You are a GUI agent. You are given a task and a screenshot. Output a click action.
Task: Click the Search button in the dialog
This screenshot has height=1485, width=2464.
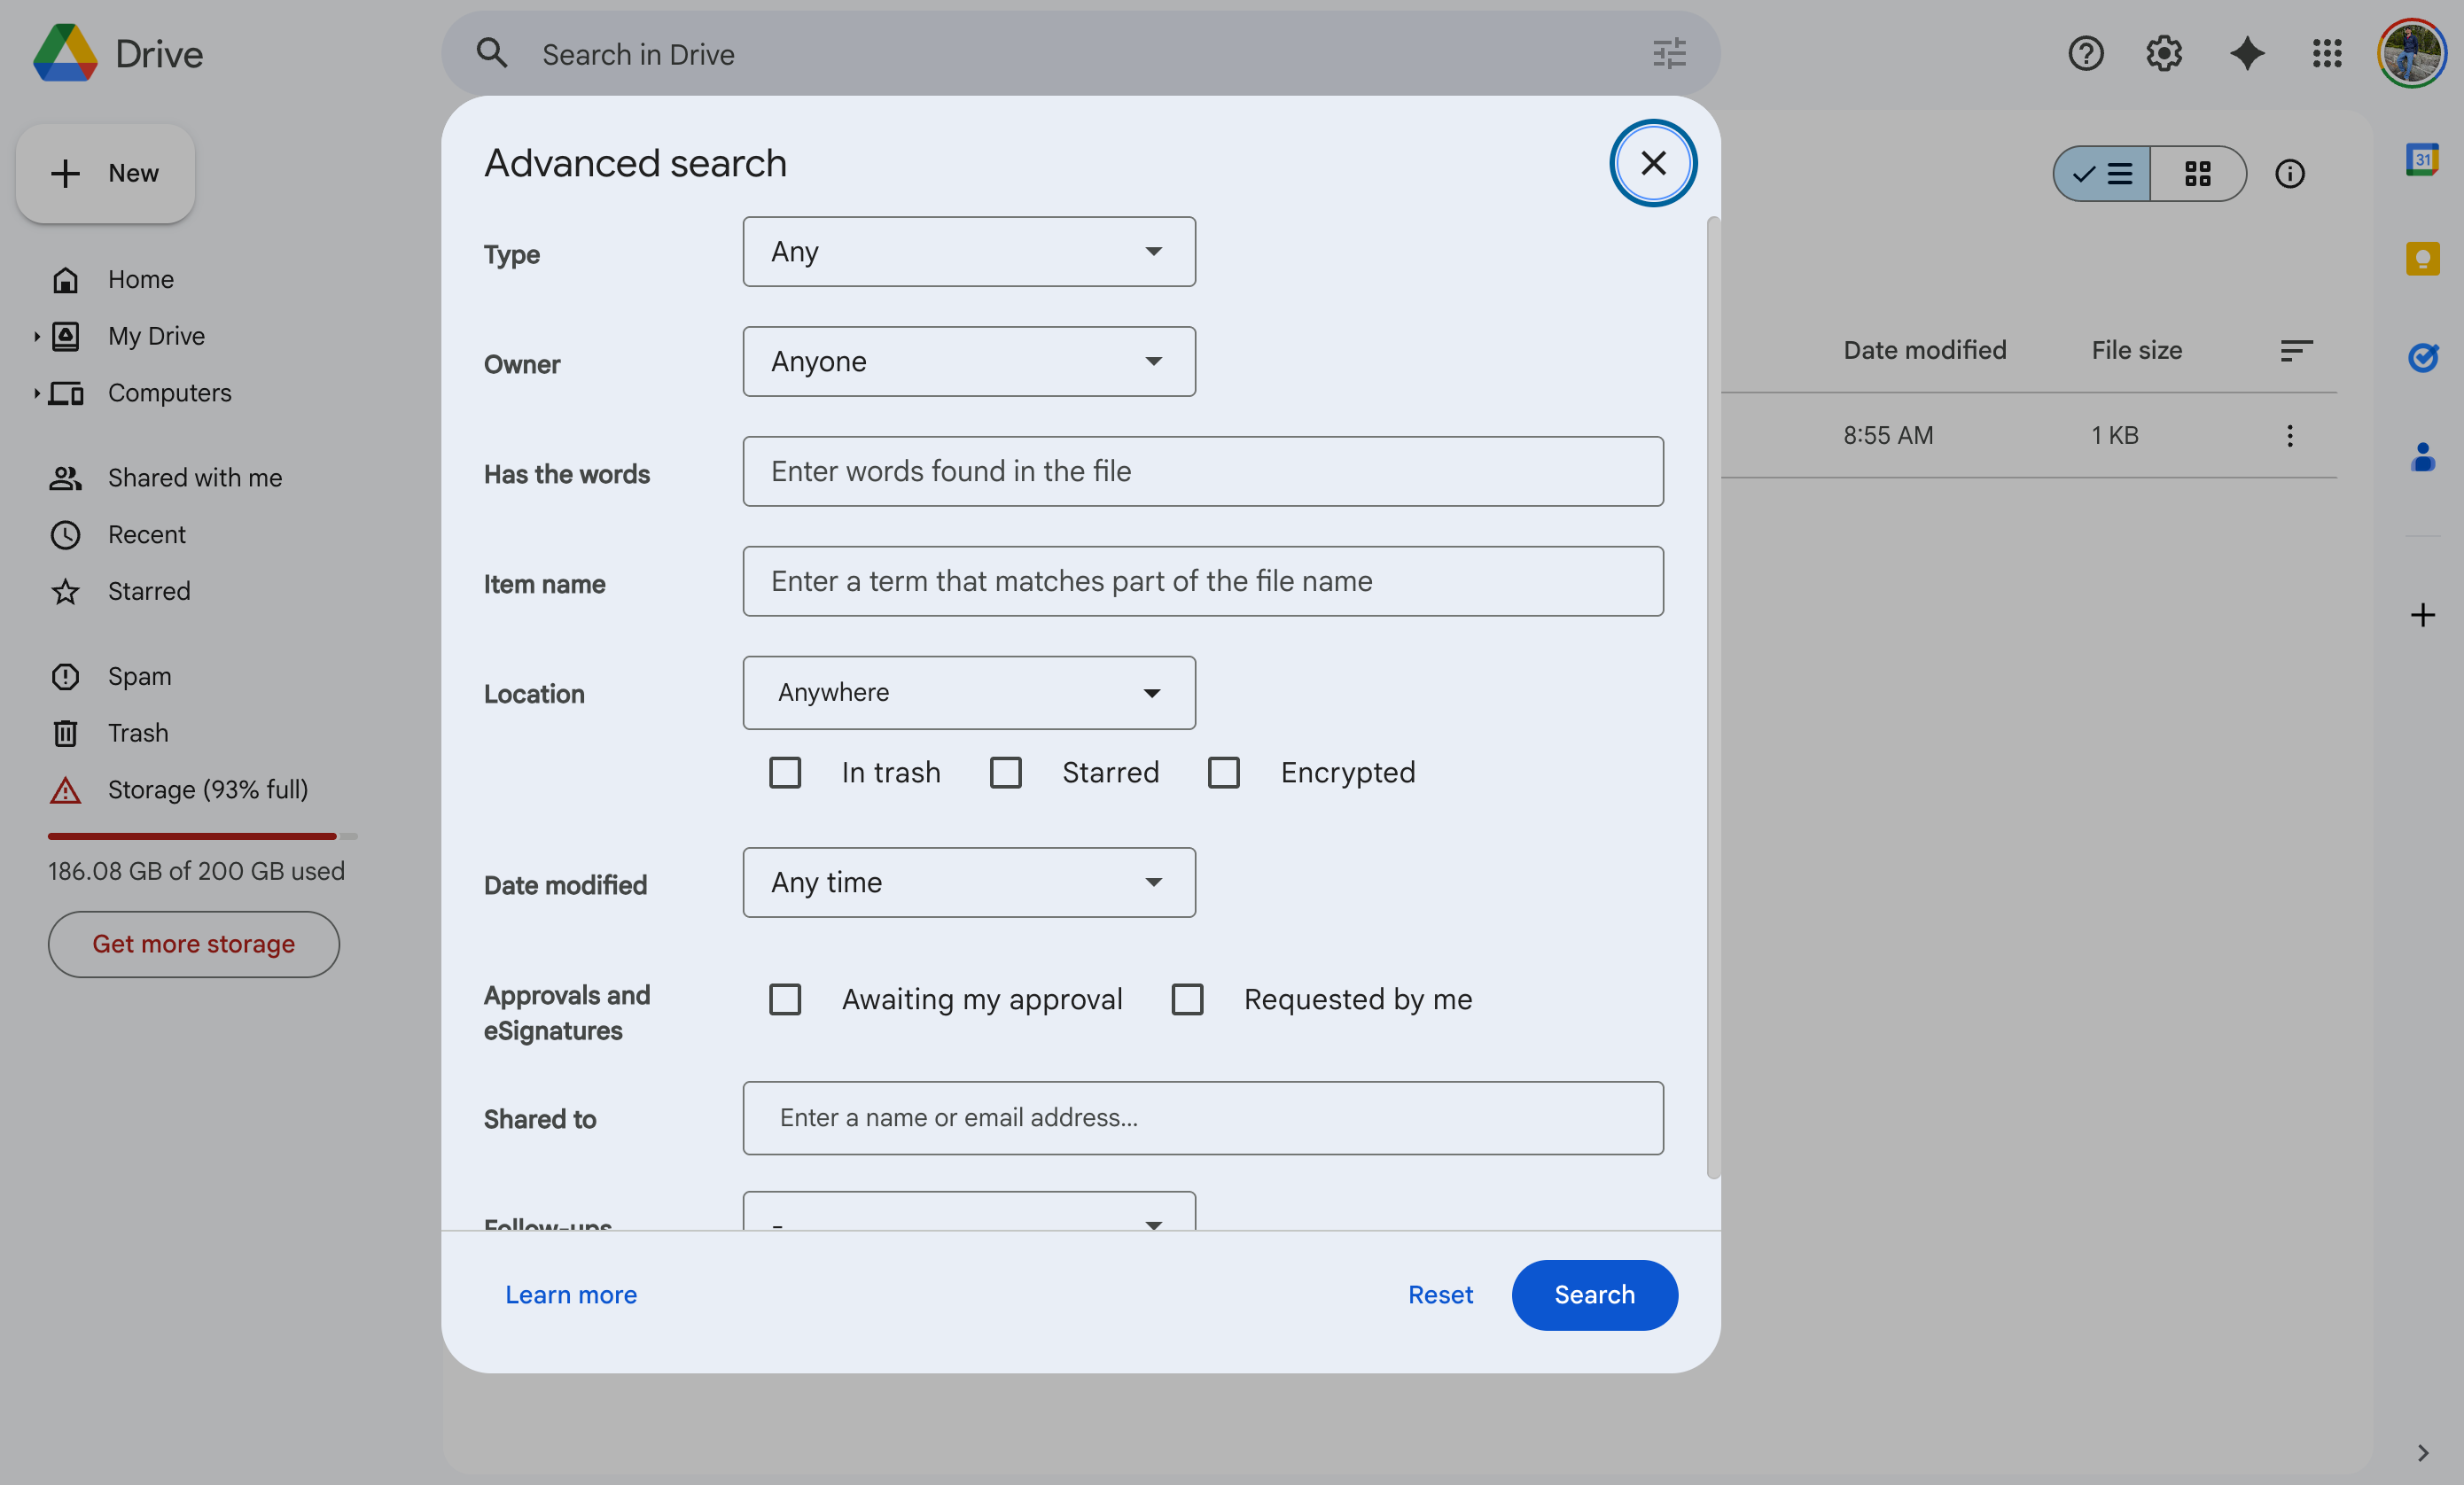(x=1593, y=1295)
